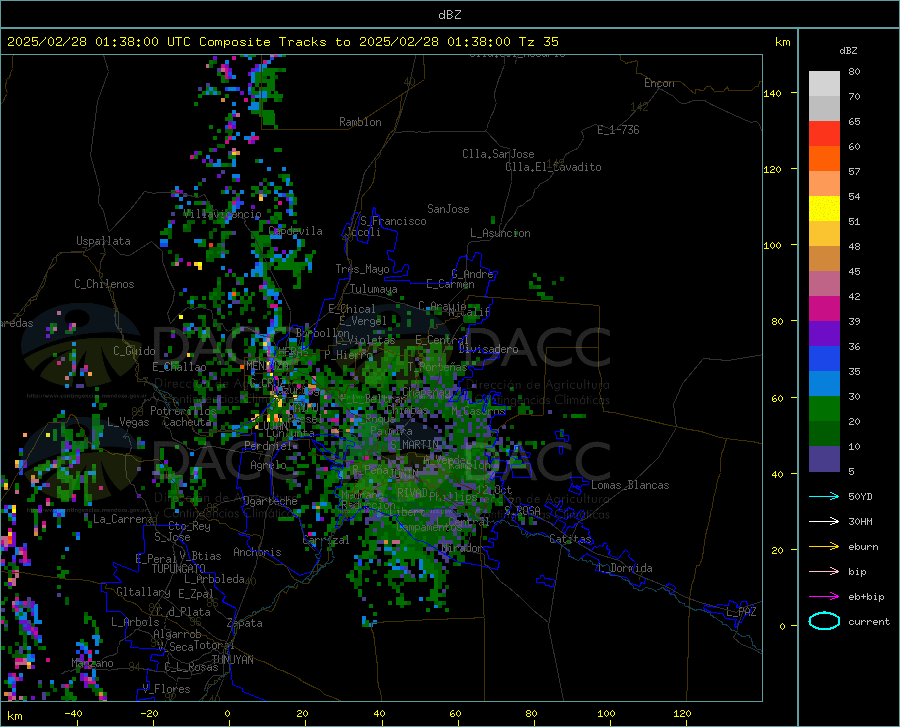Click the L_Asuncion map label
Viewport: 900px width, 727px height.
(500, 233)
